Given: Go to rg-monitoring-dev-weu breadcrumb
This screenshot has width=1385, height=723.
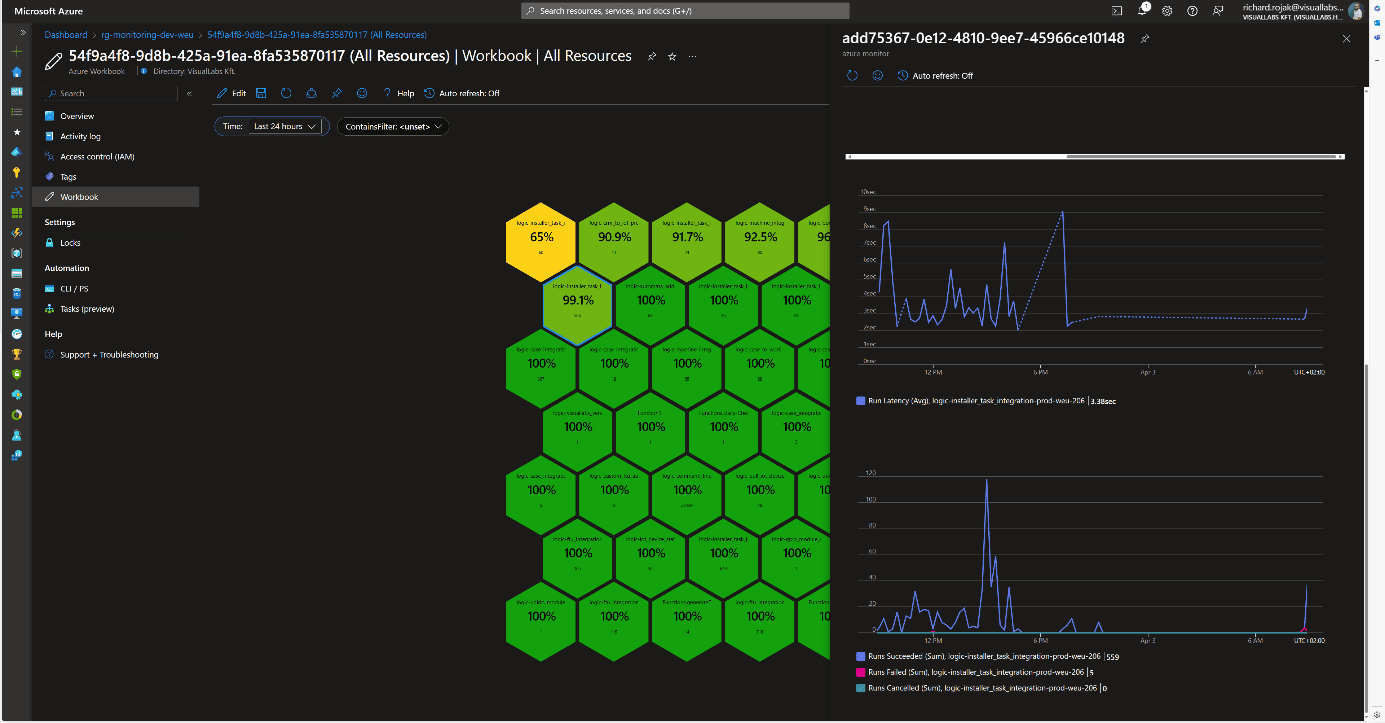Looking at the screenshot, I should (147, 34).
